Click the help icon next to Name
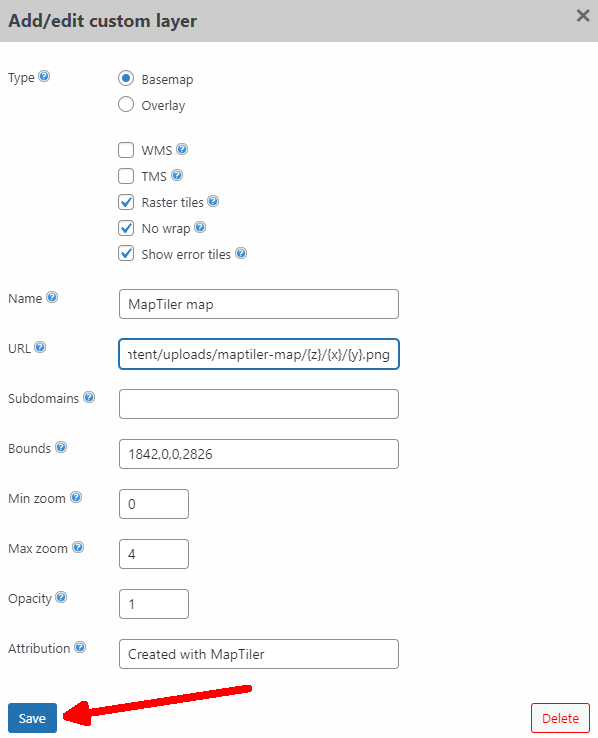 (x=52, y=297)
